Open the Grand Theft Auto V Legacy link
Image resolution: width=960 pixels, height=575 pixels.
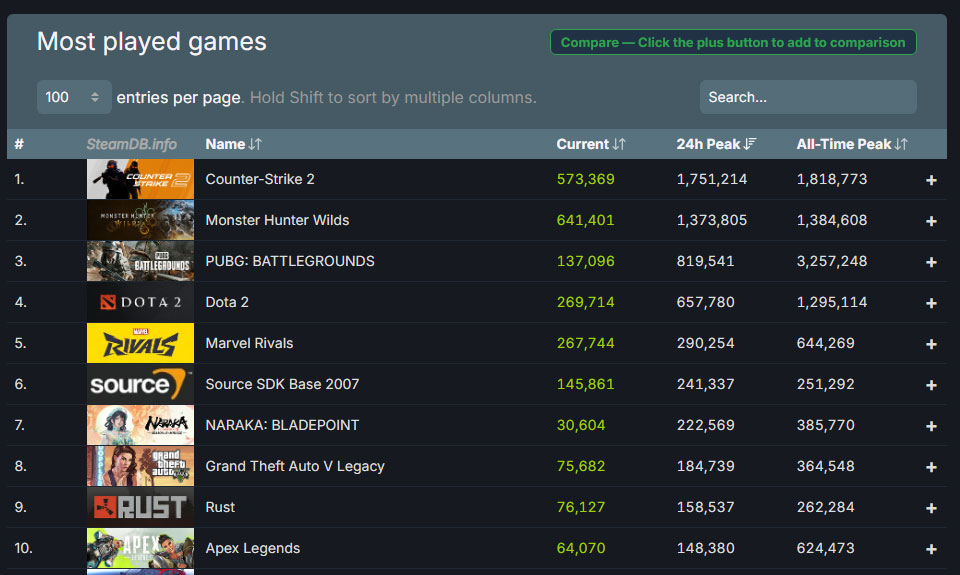click(x=294, y=466)
